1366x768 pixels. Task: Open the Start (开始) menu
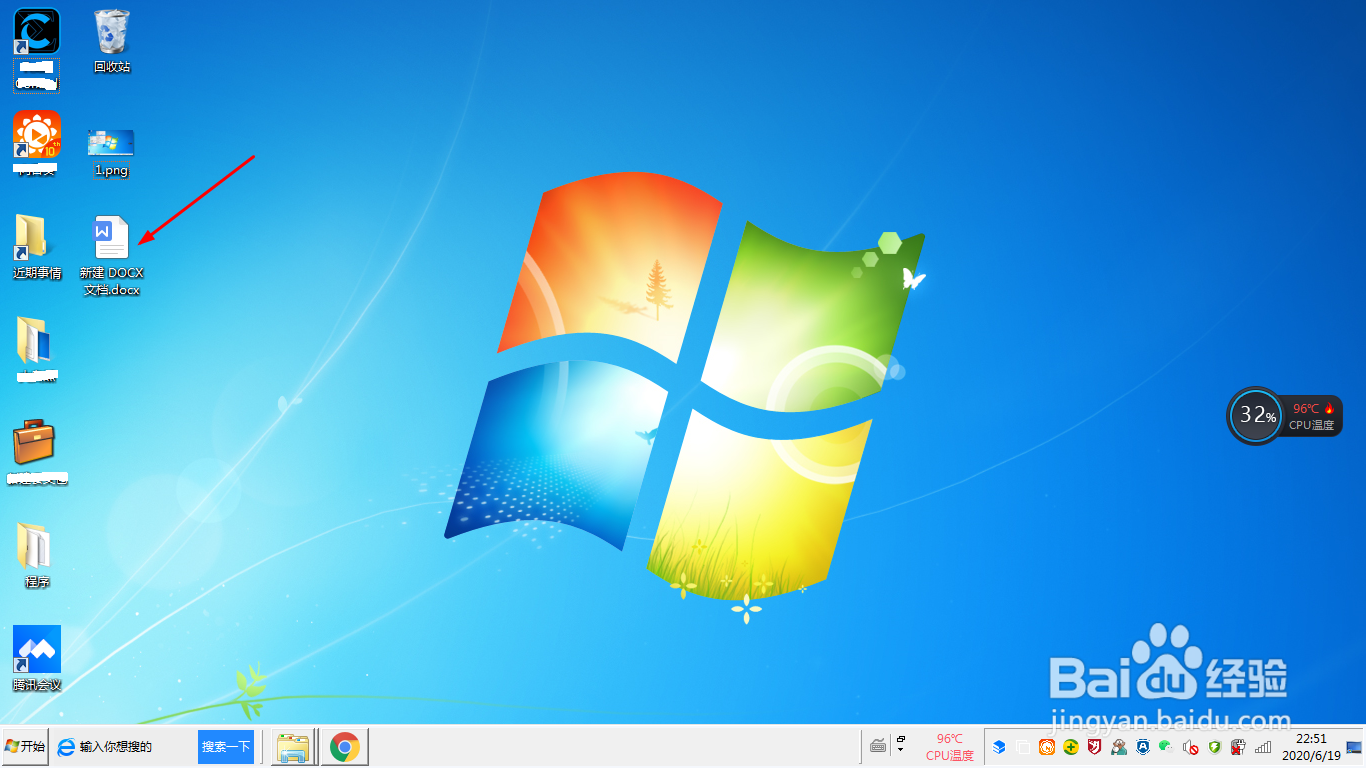coord(25,746)
